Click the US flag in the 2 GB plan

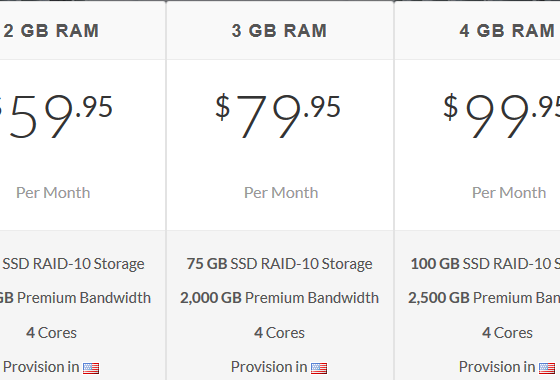coord(91,368)
